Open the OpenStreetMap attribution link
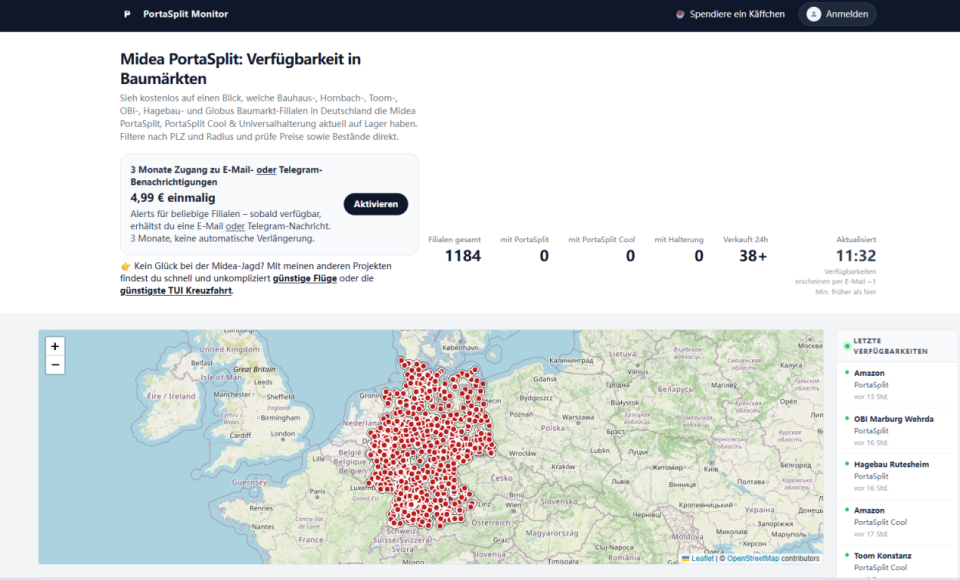 click(752, 558)
